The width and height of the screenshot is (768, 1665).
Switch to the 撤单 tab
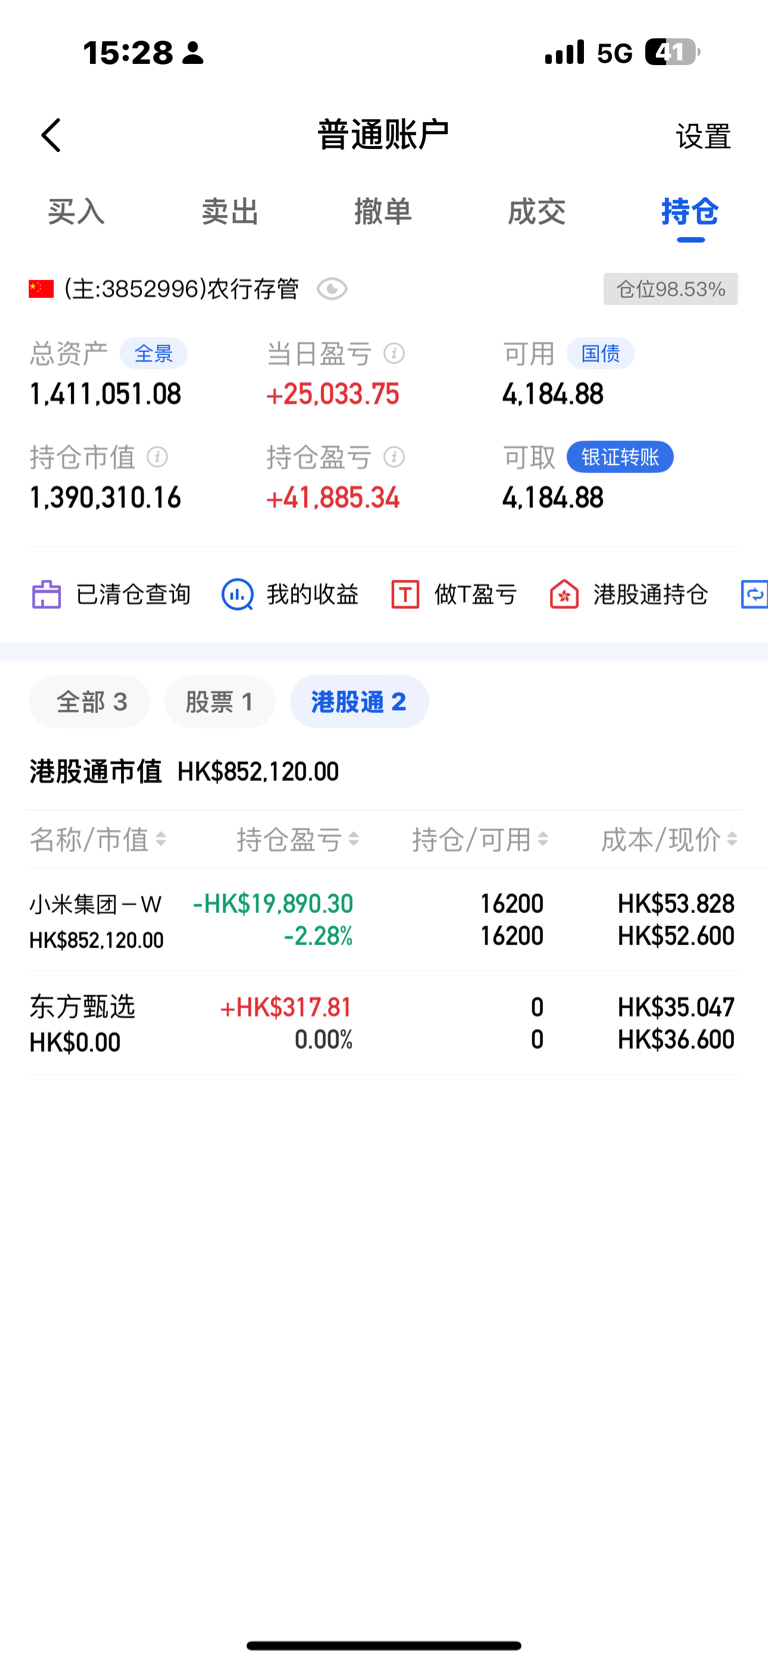click(x=383, y=211)
